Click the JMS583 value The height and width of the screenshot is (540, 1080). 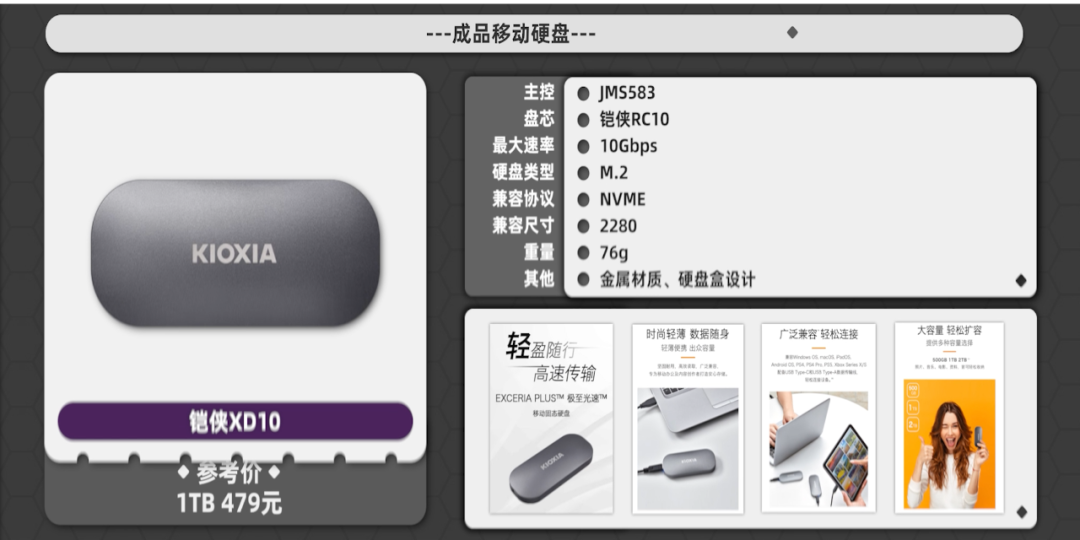click(627, 92)
